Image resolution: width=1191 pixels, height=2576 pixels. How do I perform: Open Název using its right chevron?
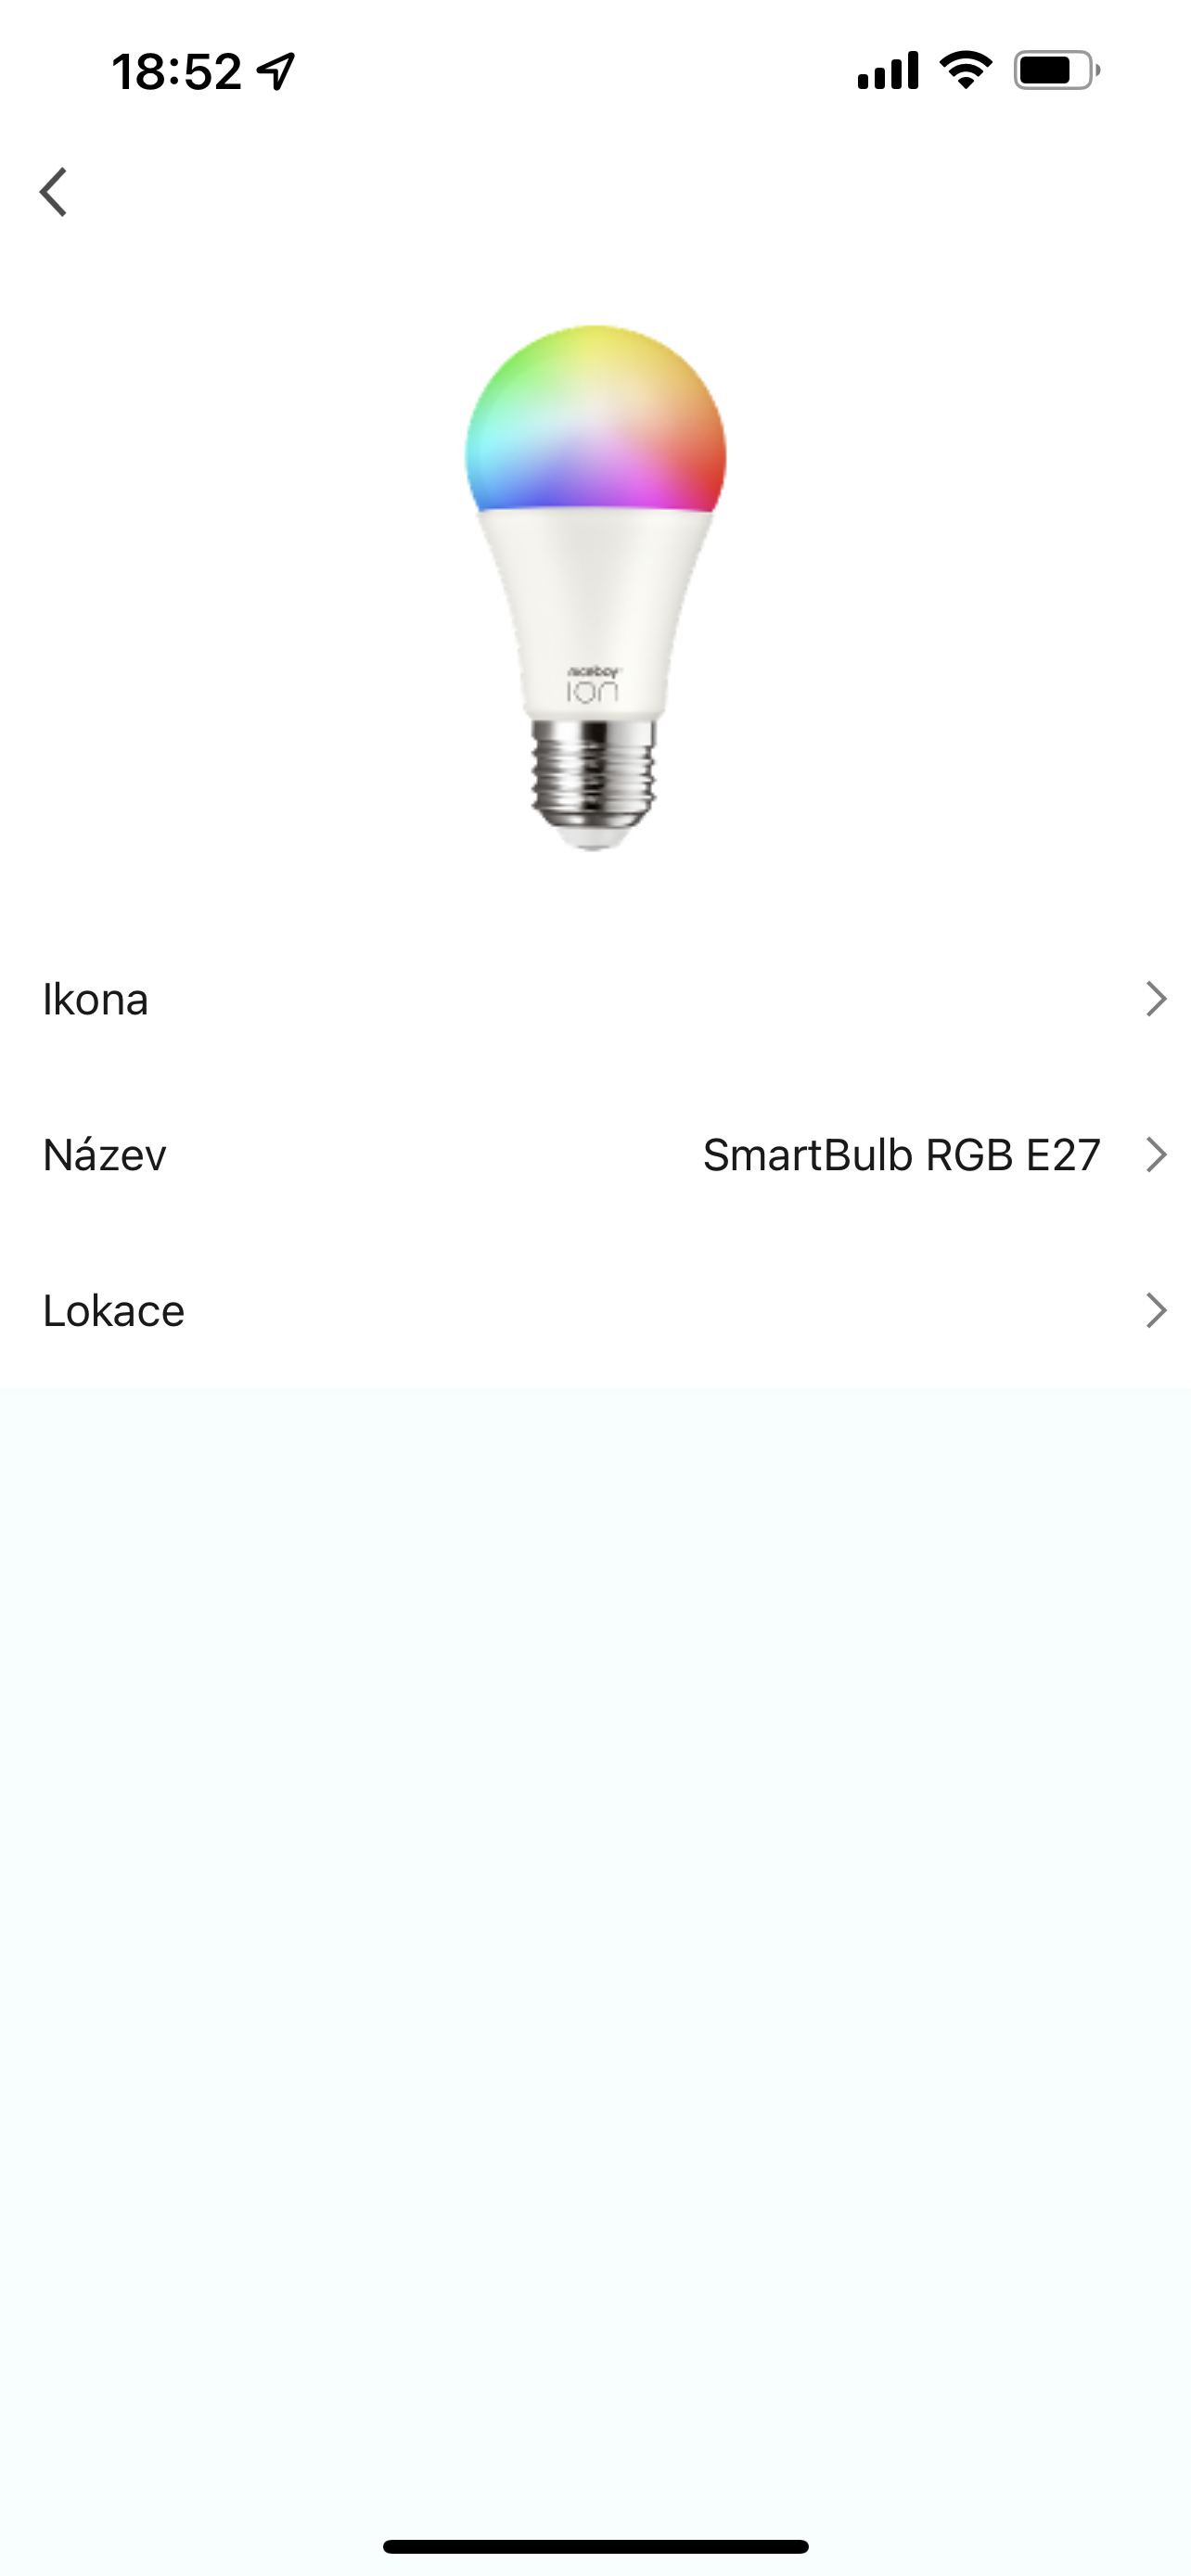tap(1156, 1155)
